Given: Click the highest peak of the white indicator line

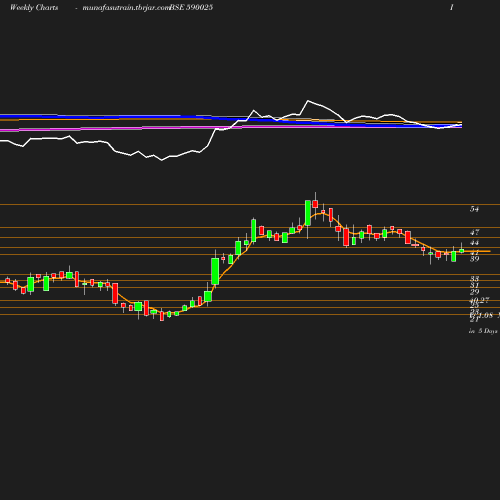Looking at the screenshot, I should (x=308, y=100).
